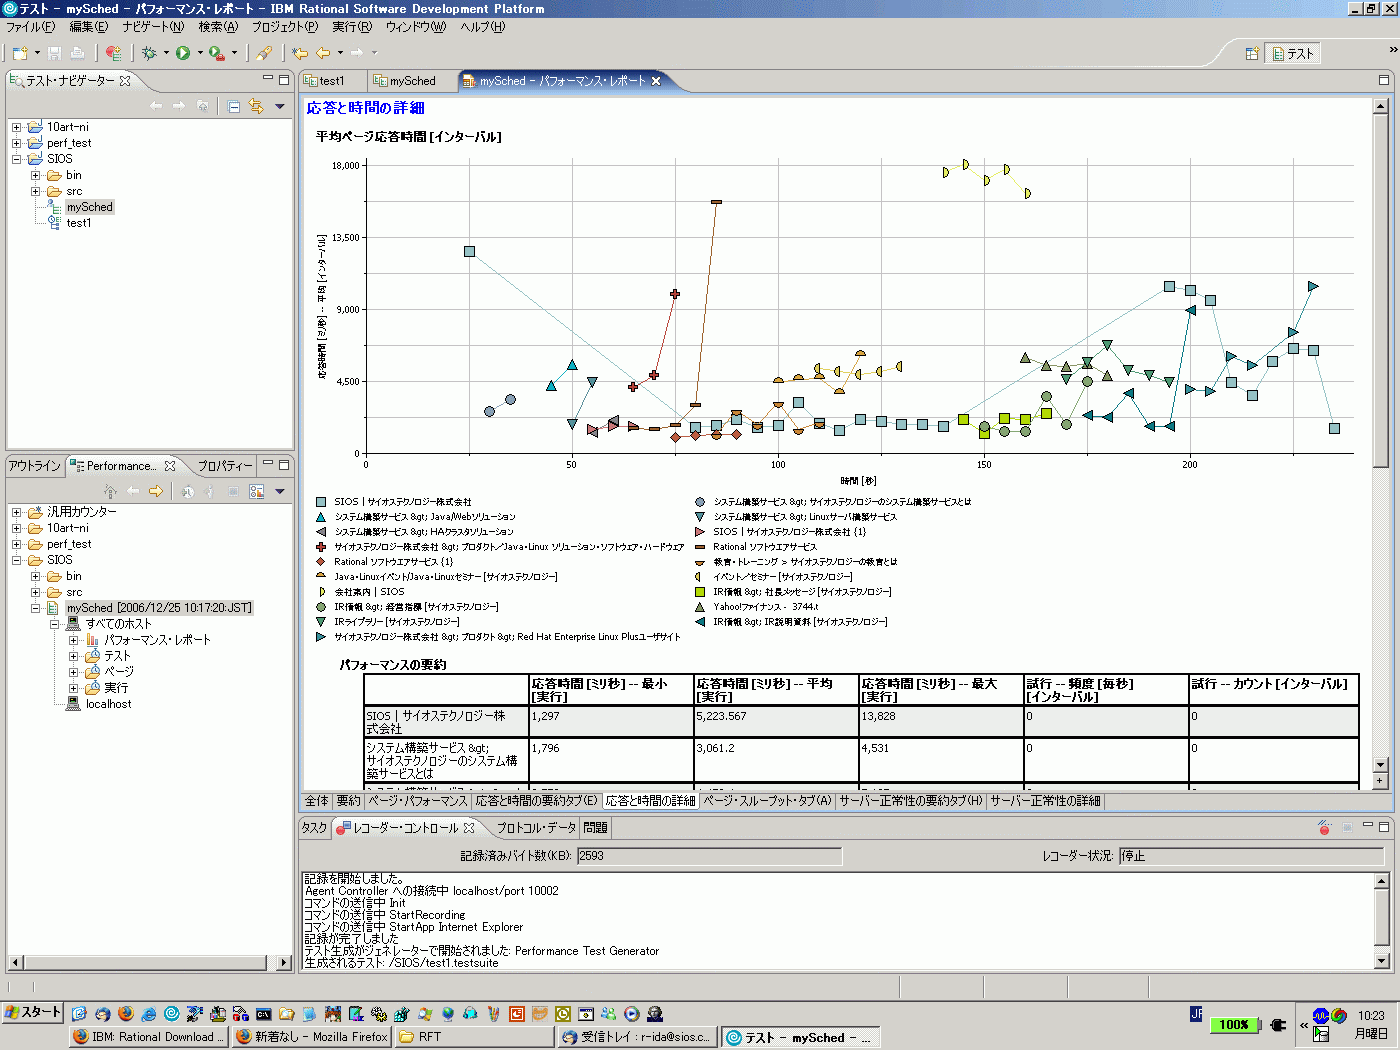Image resolution: width=1400 pixels, height=1050 pixels.
Task: Switch to the 問題 tab
Action: [595, 828]
